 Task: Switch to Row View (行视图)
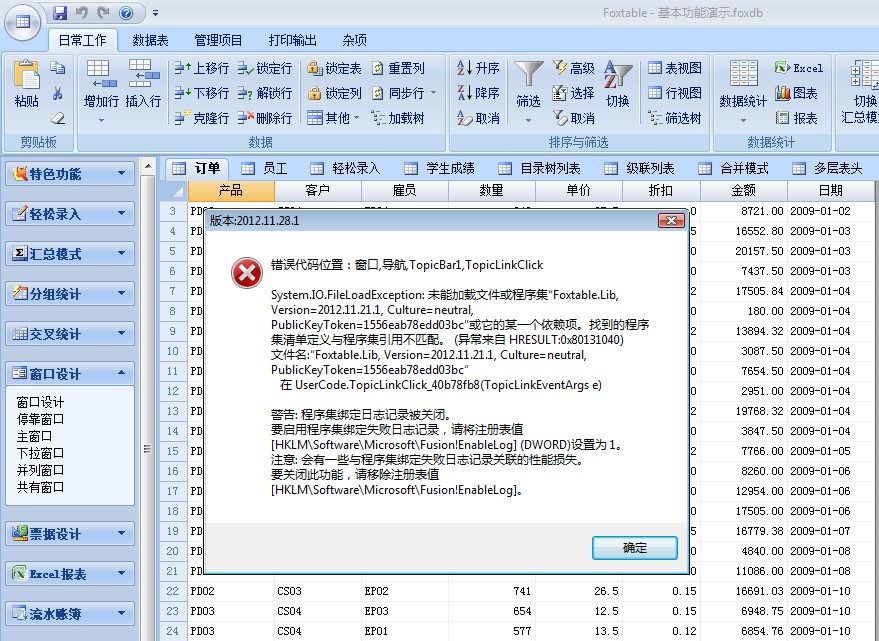click(674, 93)
